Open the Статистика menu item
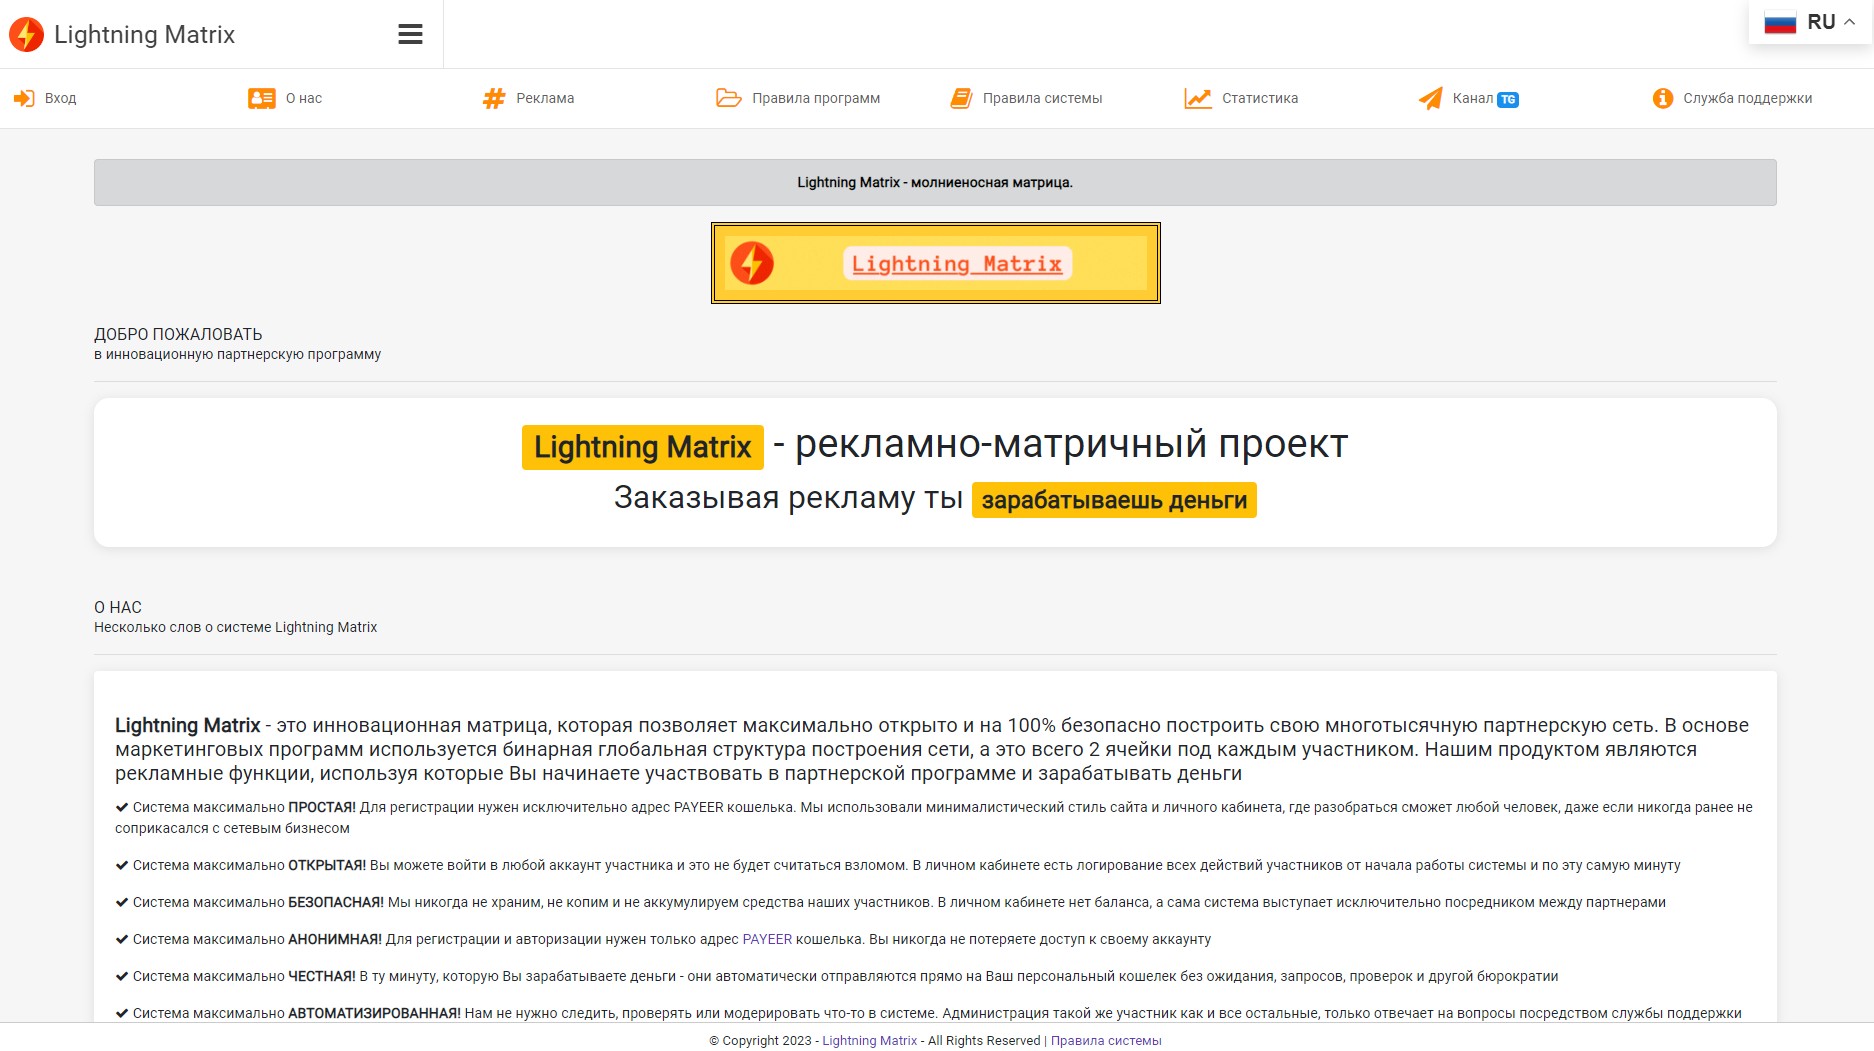This screenshot has width=1874, height=1051. pyautogui.click(x=1241, y=98)
